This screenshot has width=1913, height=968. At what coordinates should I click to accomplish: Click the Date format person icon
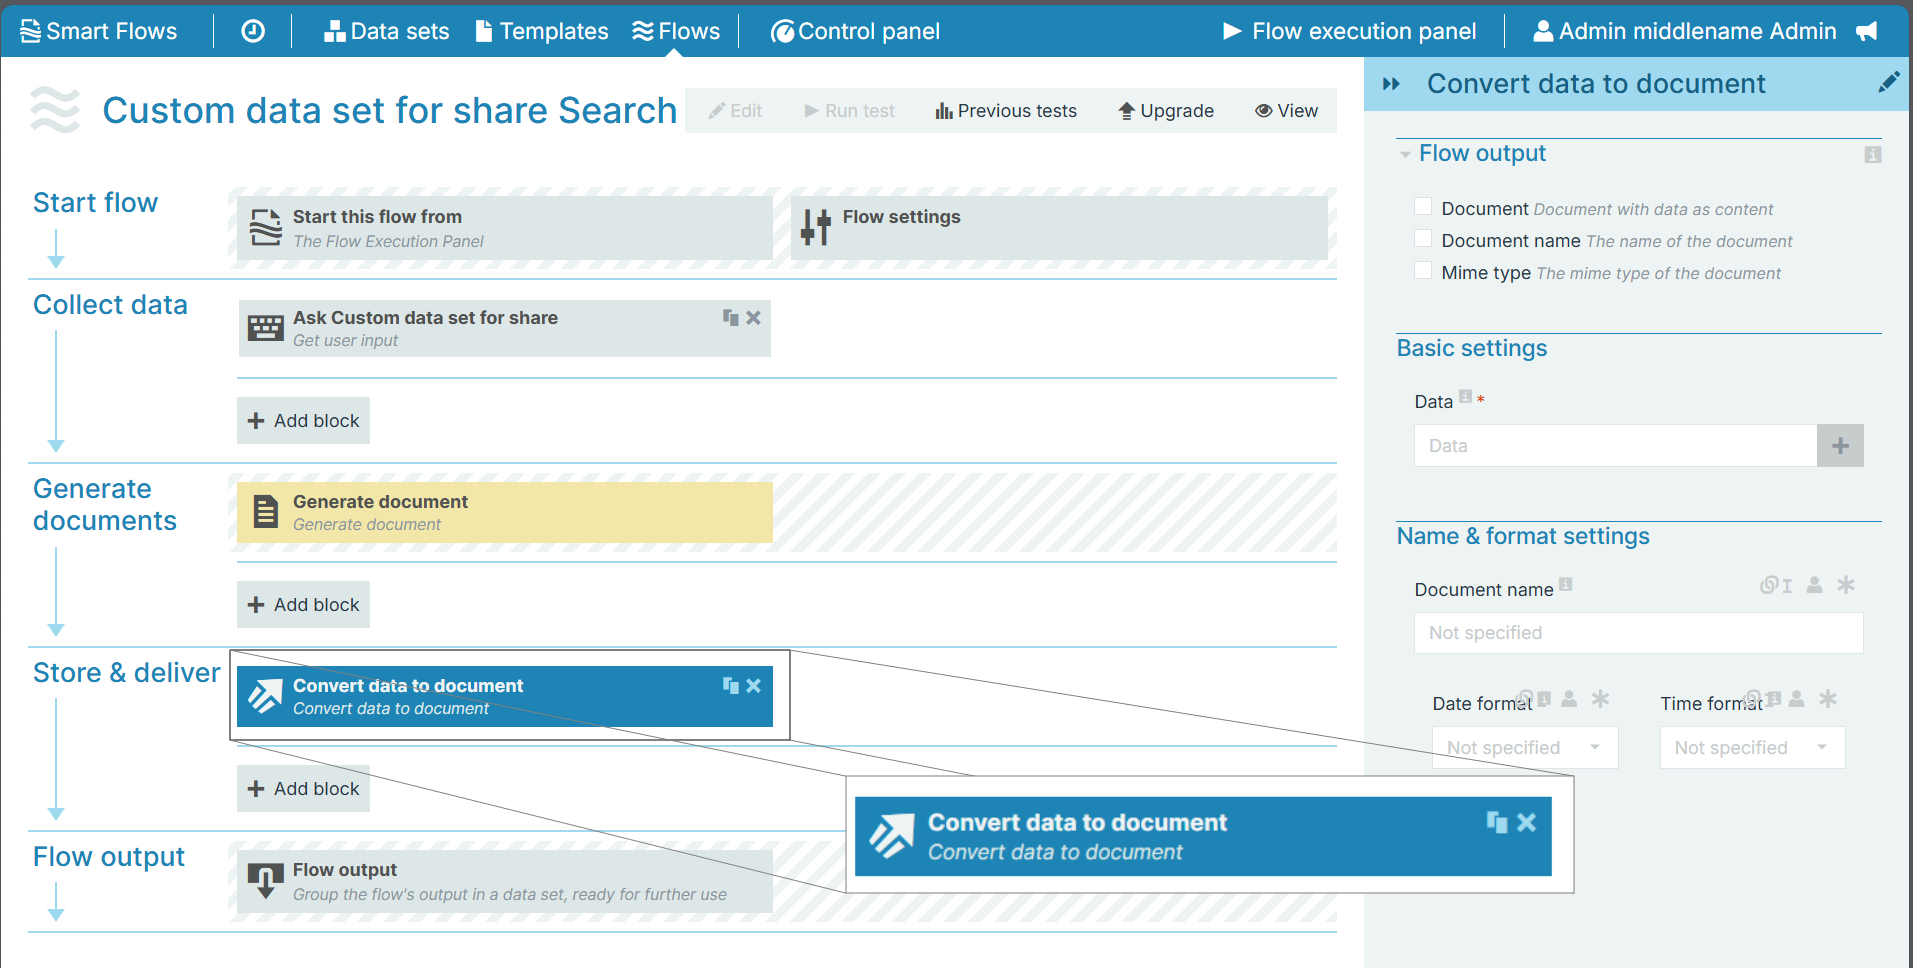[1569, 699]
